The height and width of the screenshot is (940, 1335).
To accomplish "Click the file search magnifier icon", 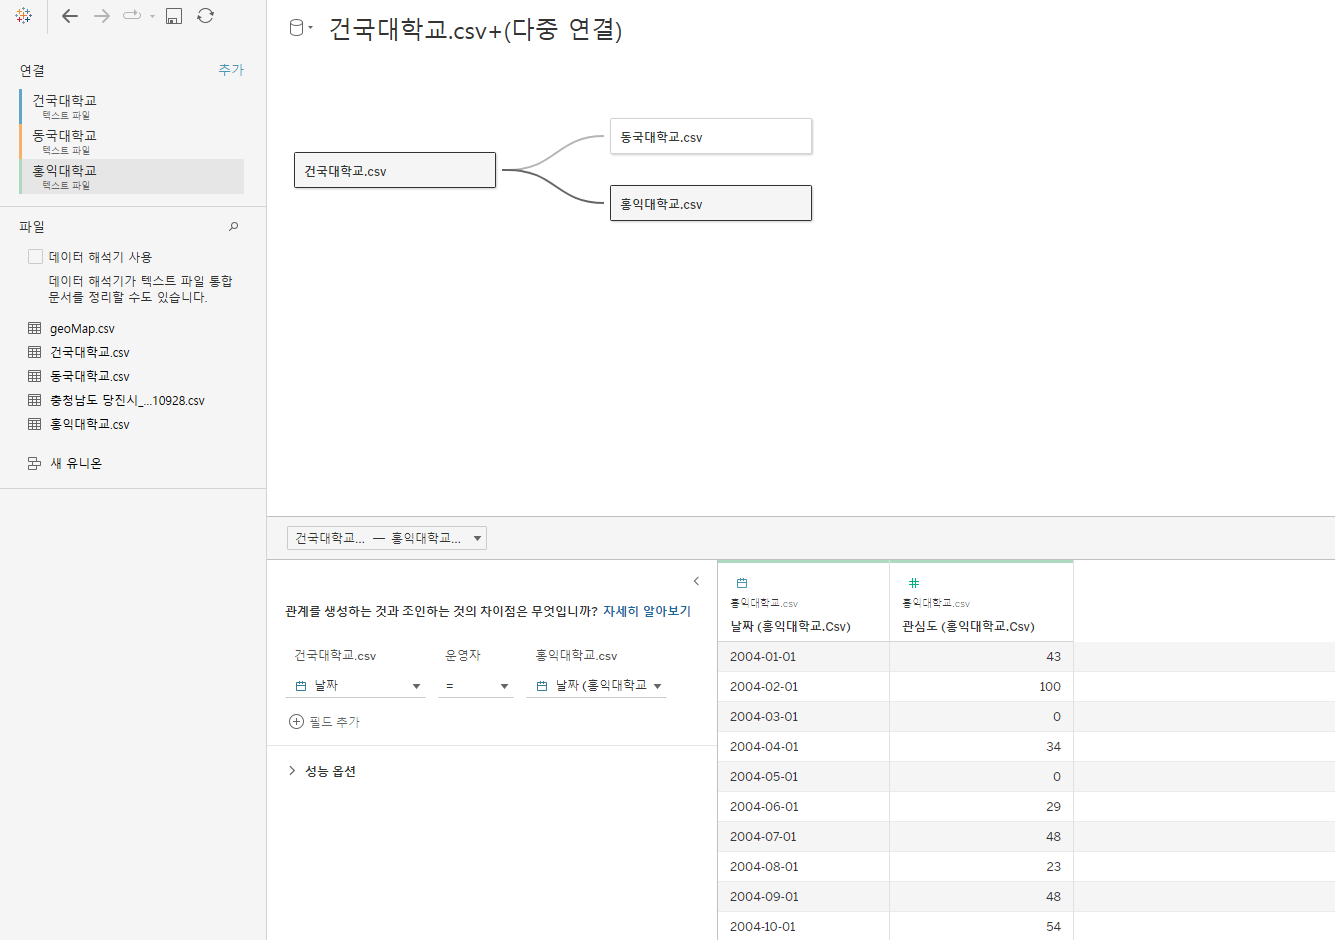I will (234, 227).
